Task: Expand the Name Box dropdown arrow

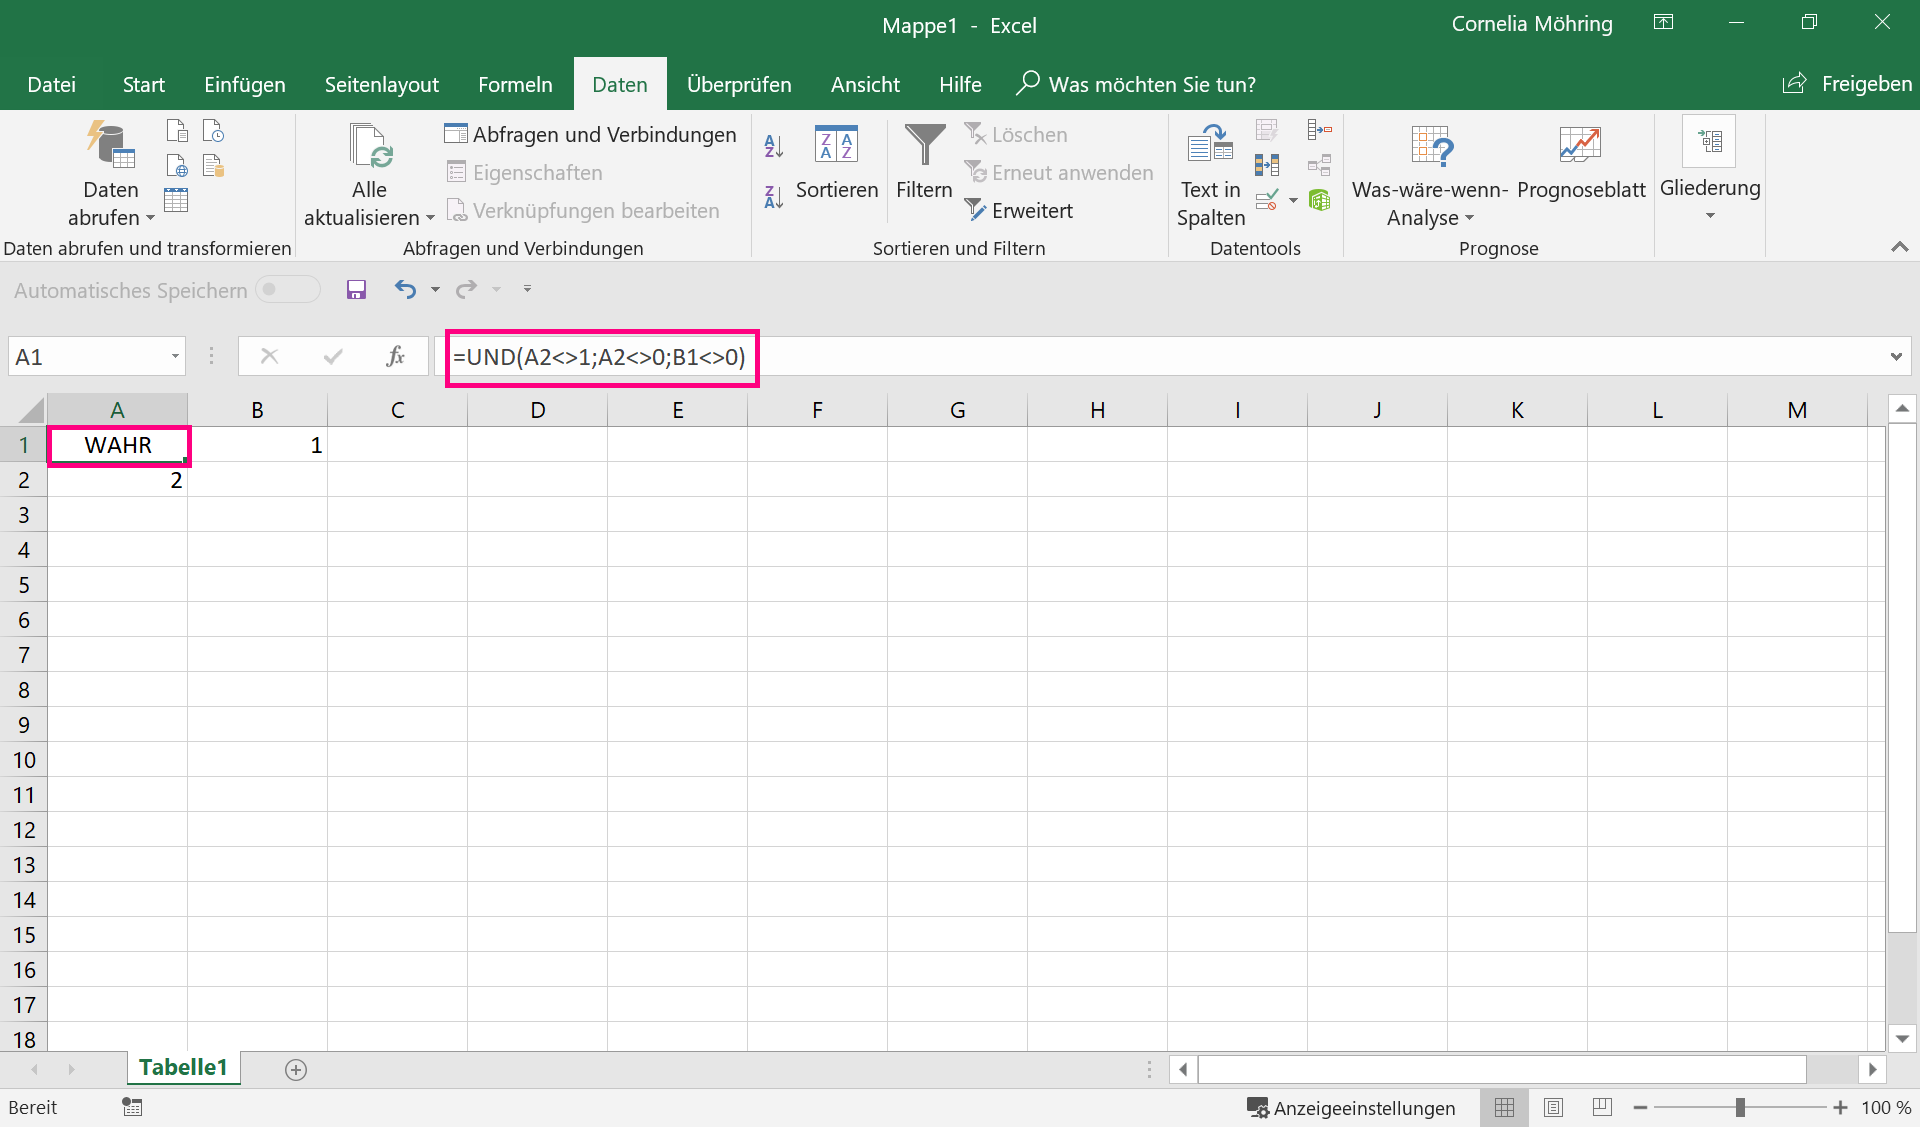Action: (x=175, y=357)
